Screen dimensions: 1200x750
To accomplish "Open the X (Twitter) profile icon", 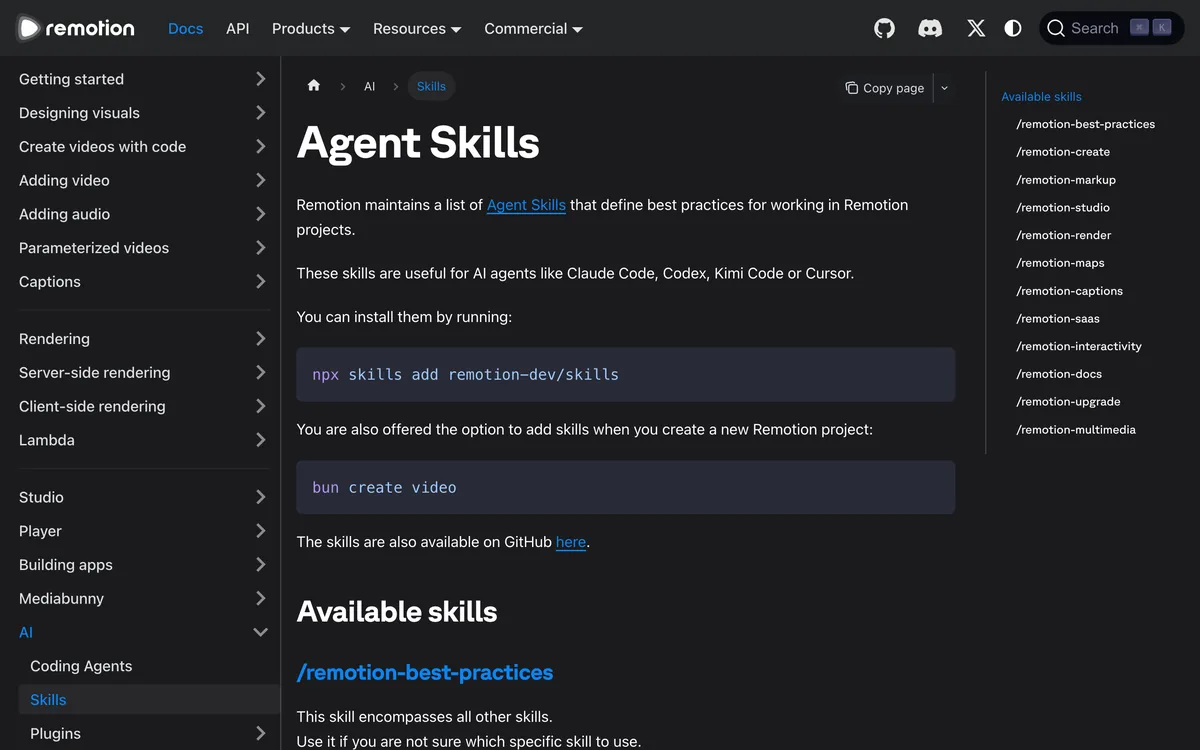I will coord(976,28).
